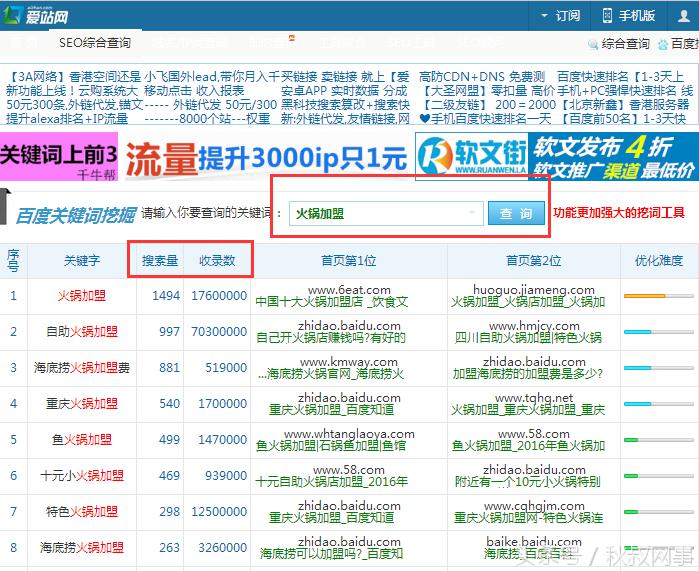Image resolution: width=699 pixels, height=571 pixels.
Task: Open www.cqhgjm.com result link
Action: (534, 506)
